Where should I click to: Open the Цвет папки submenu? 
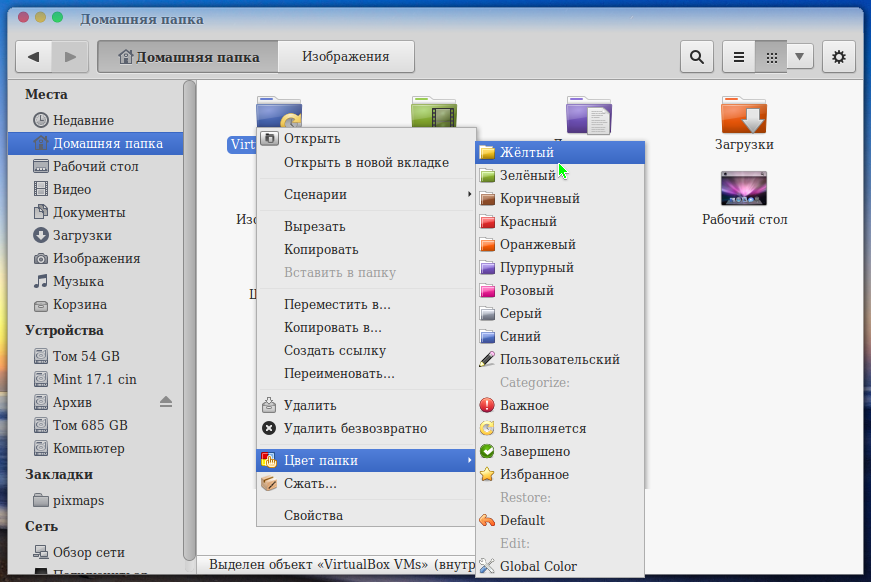click(x=367, y=460)
